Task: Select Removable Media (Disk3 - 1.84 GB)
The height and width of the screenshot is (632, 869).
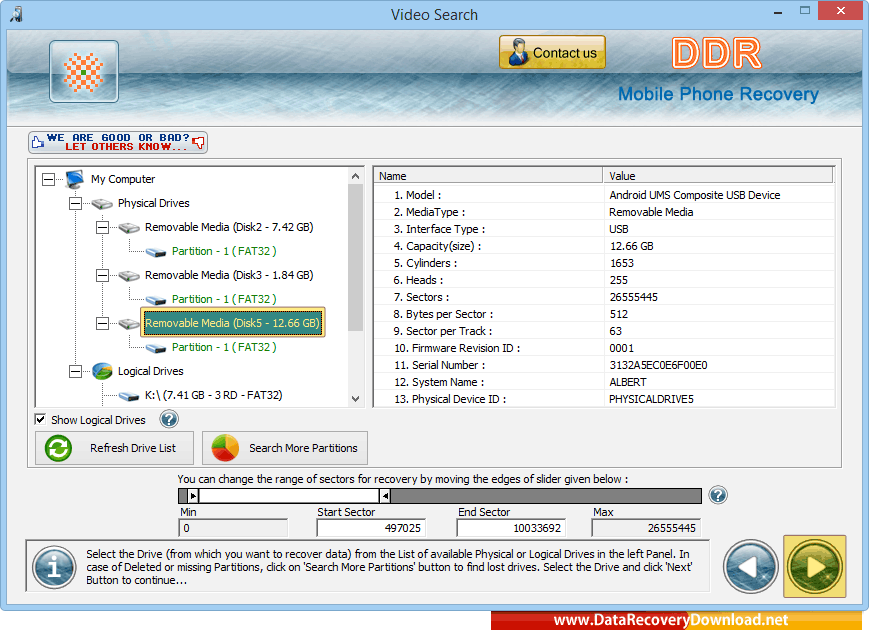Action: 229,275
